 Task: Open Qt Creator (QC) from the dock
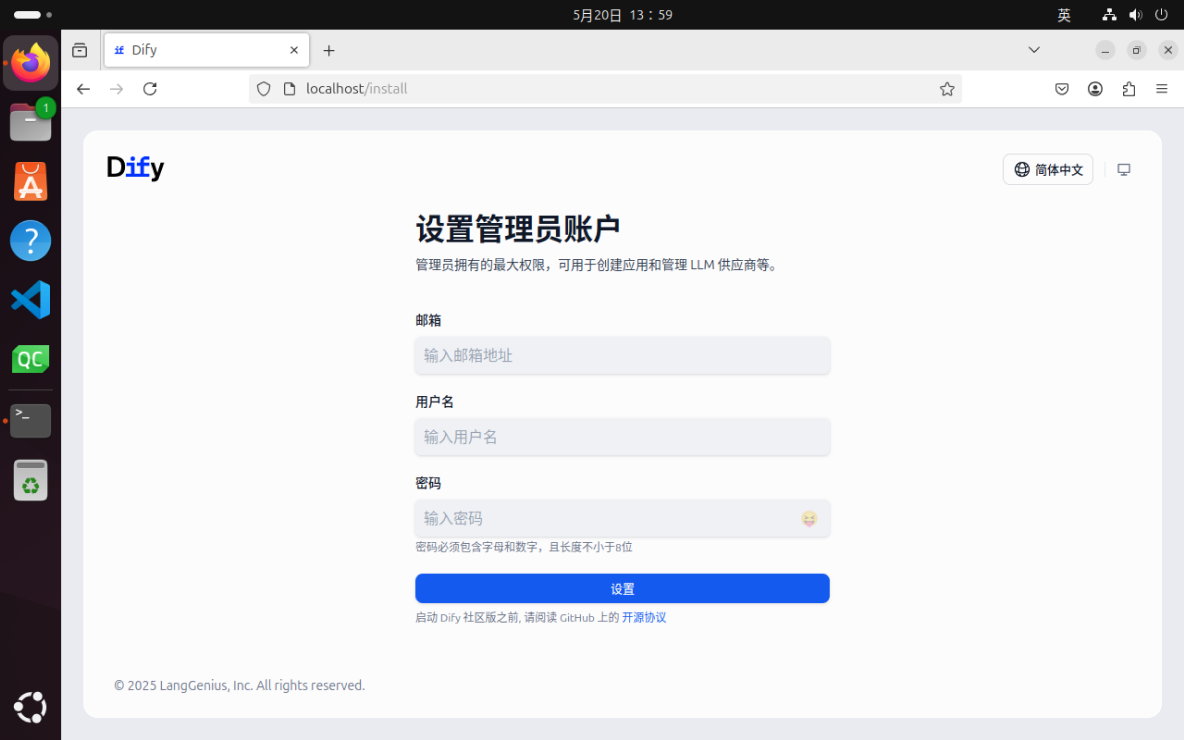click(x=30, y=359)
